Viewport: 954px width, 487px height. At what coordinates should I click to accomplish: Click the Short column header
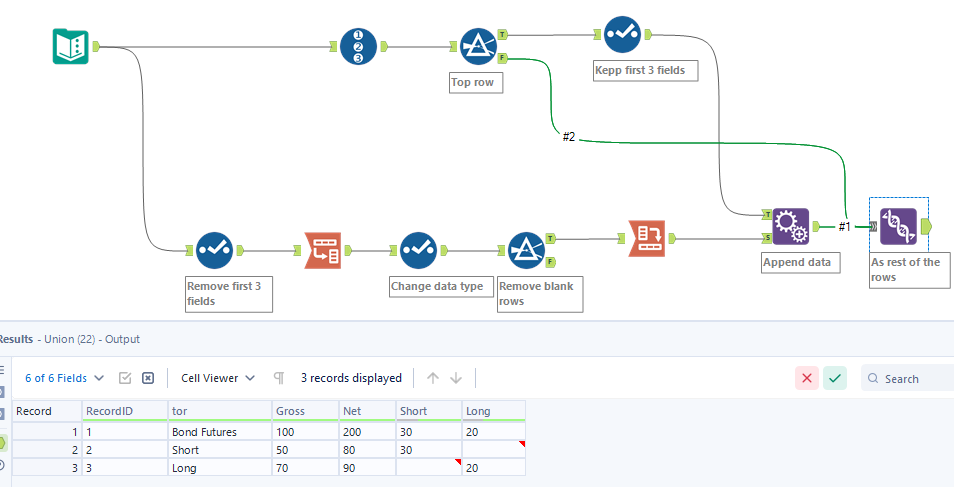pos(429,411)
